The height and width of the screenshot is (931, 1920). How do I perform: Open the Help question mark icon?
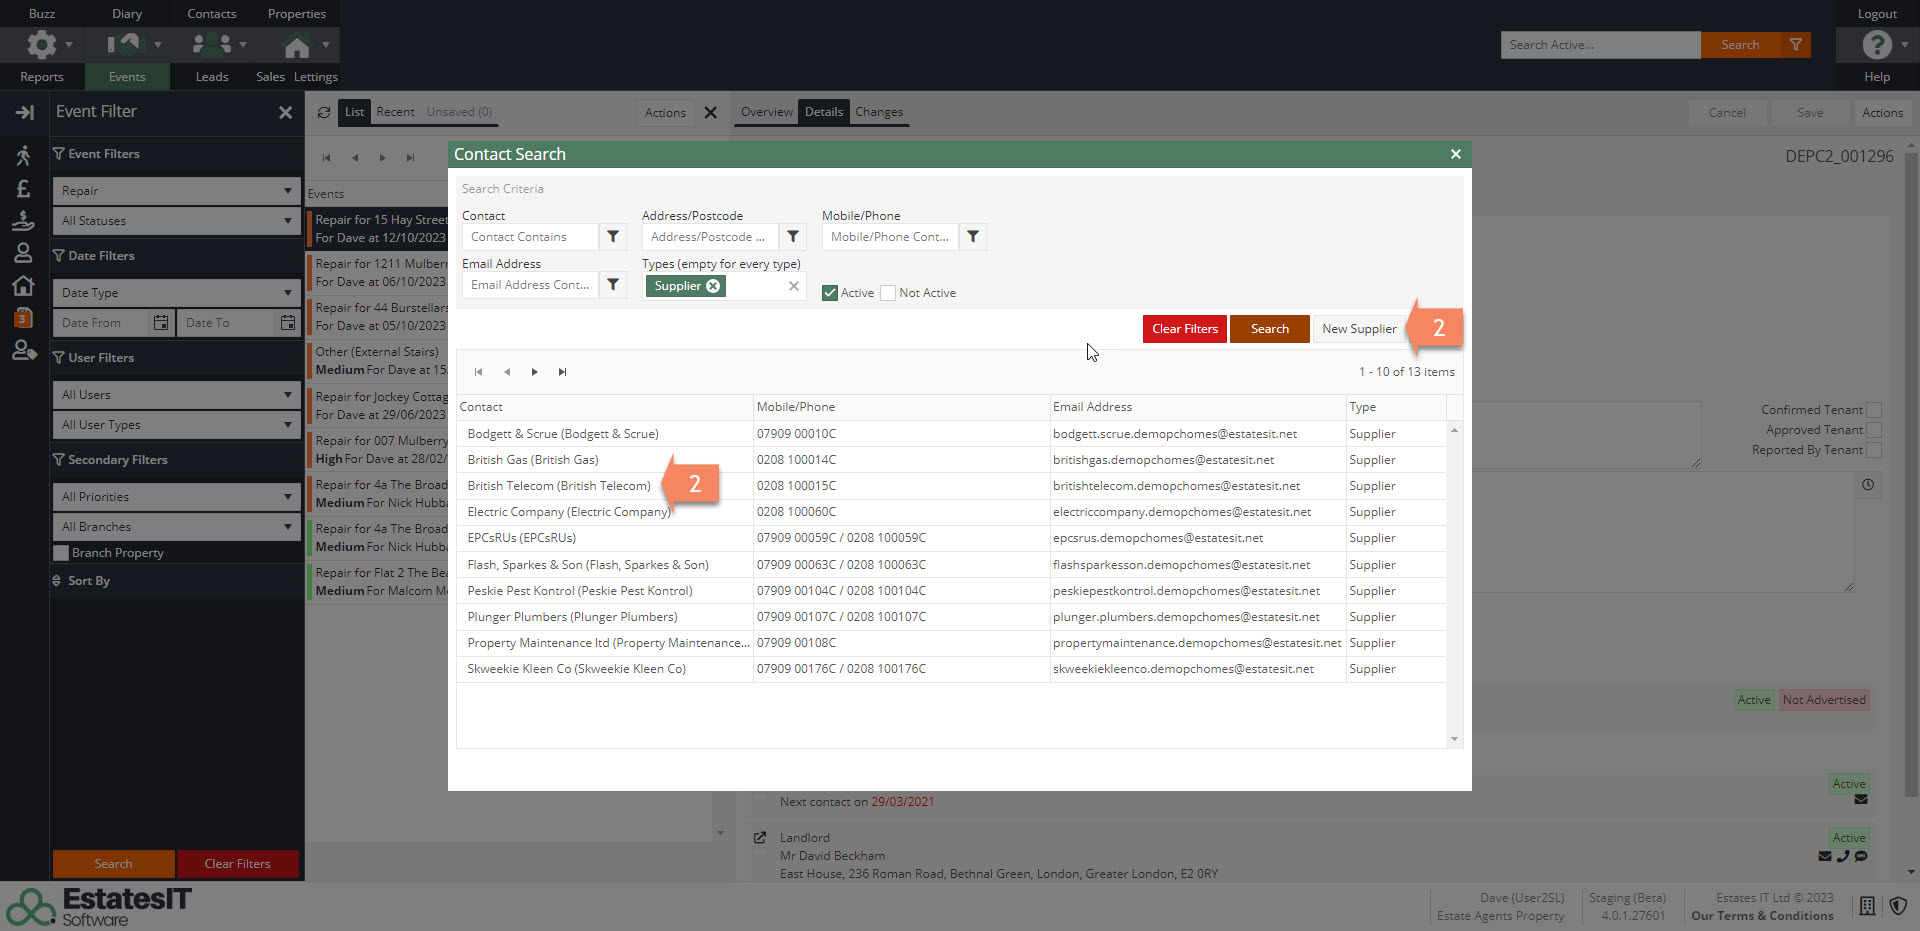pyautogui.click(x=1876, y=45)
